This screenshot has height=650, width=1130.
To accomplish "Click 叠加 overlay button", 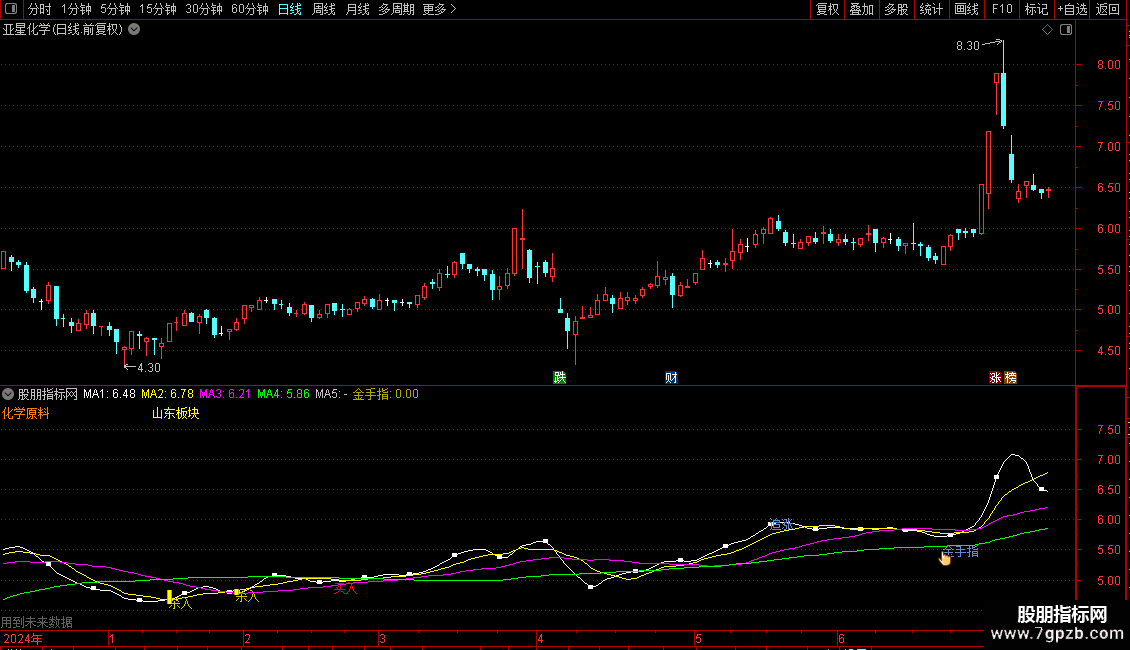I will point(861,9).
